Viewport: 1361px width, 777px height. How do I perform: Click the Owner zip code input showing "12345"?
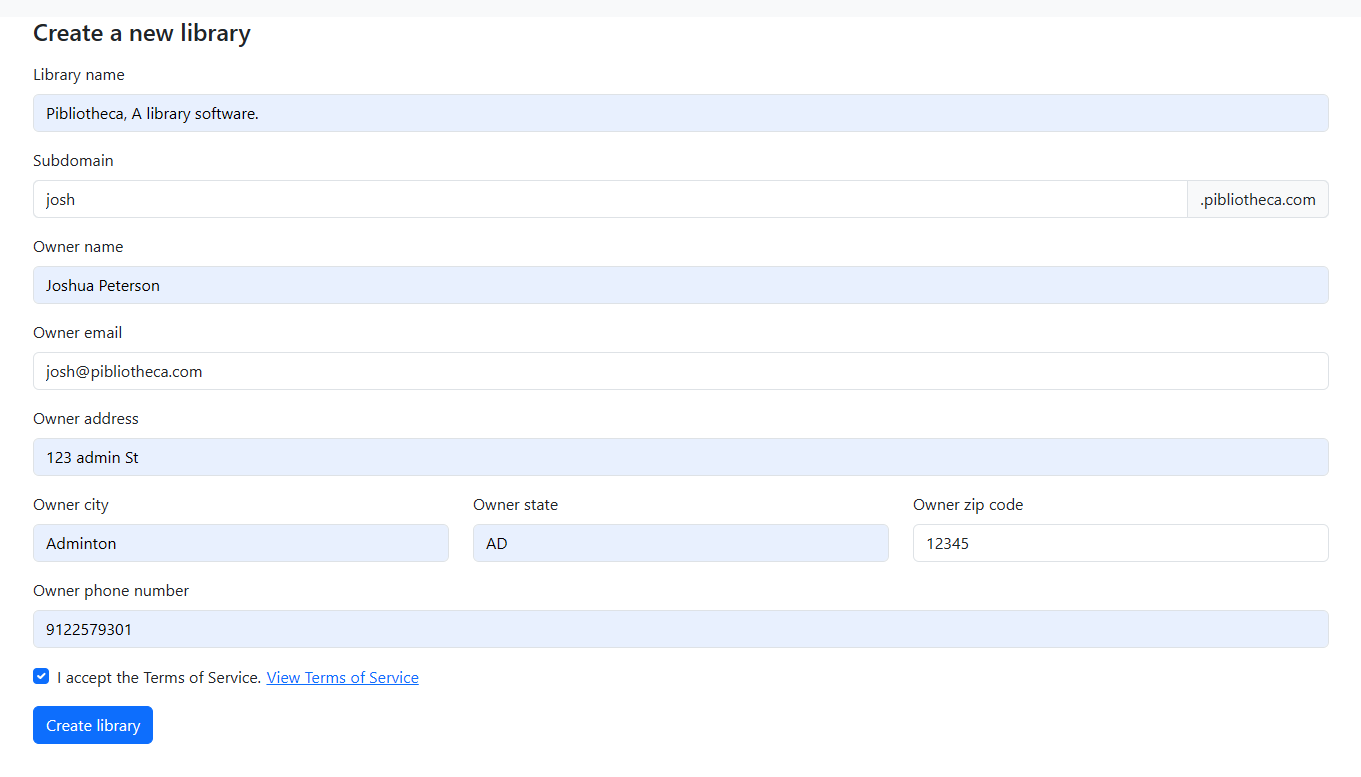pyautogui.click(x=1120, y=543)
